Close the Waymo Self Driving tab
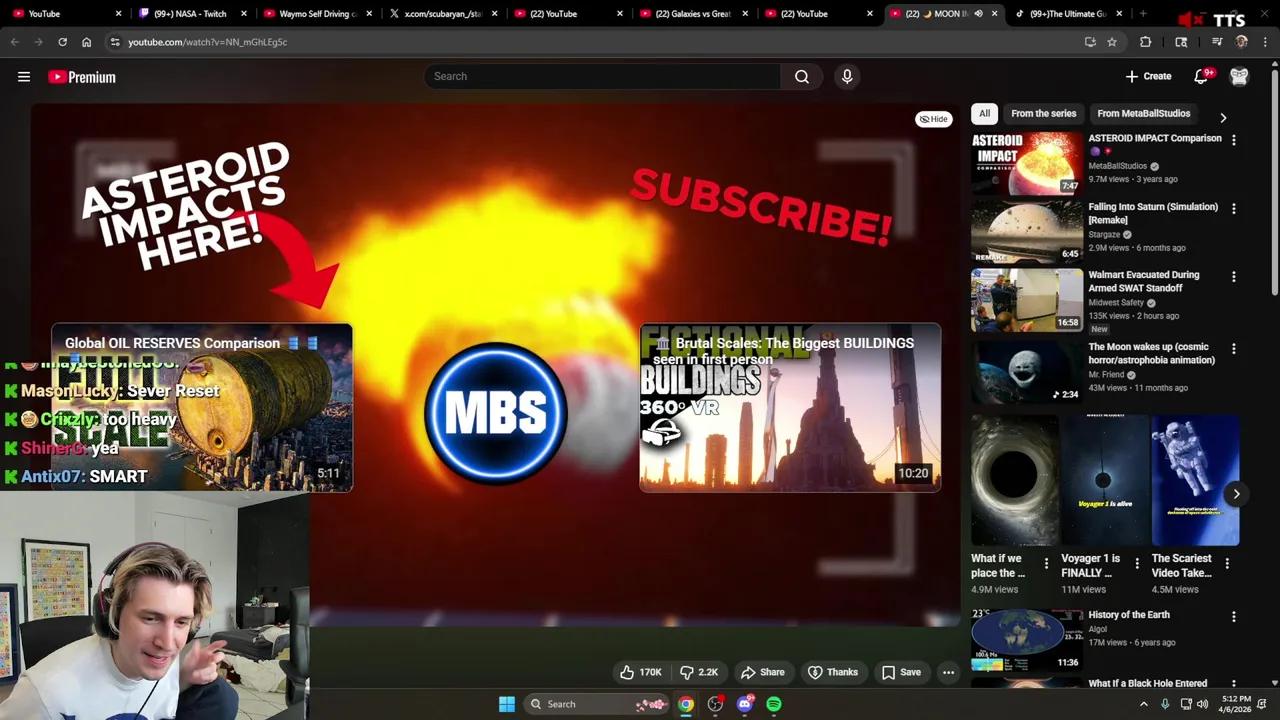Image resolution: width=1280 pixels, height=720 pixels. coord(369,14)
